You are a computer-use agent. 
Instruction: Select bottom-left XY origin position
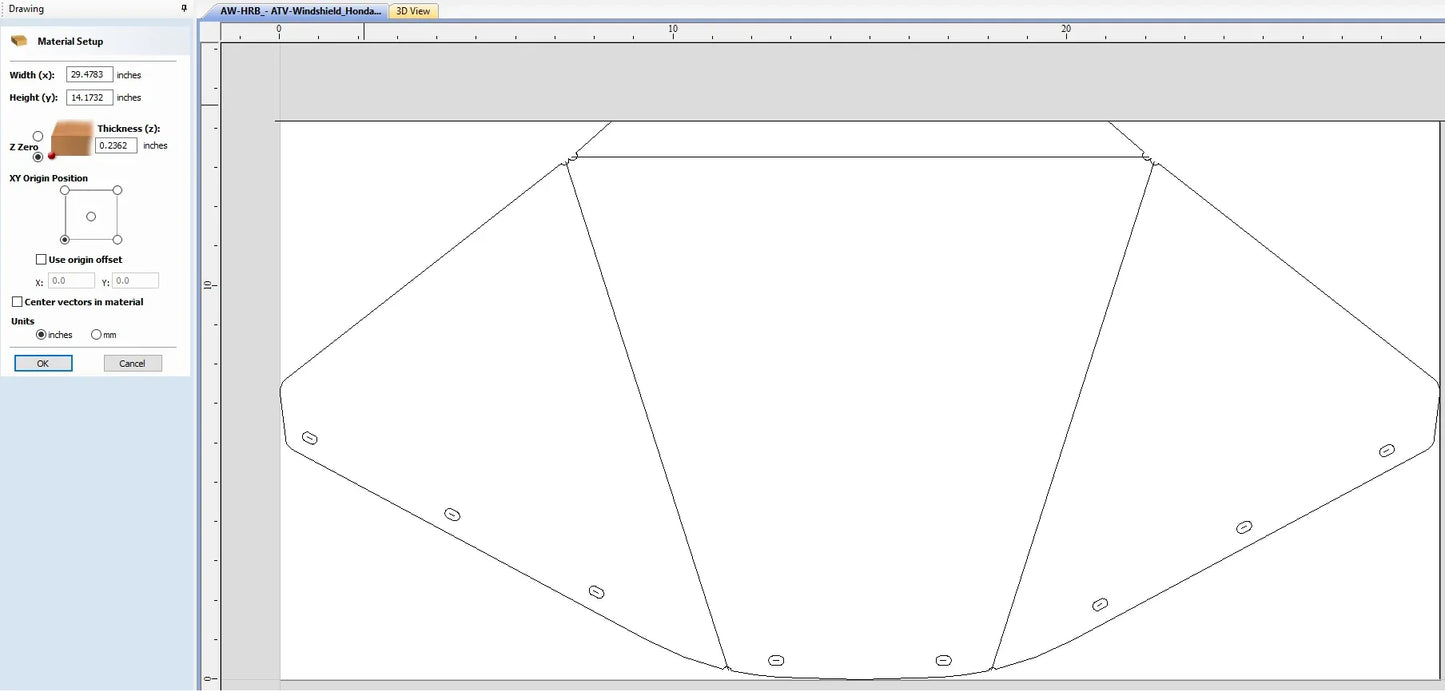pyautogui.click(x=65, y=240)
